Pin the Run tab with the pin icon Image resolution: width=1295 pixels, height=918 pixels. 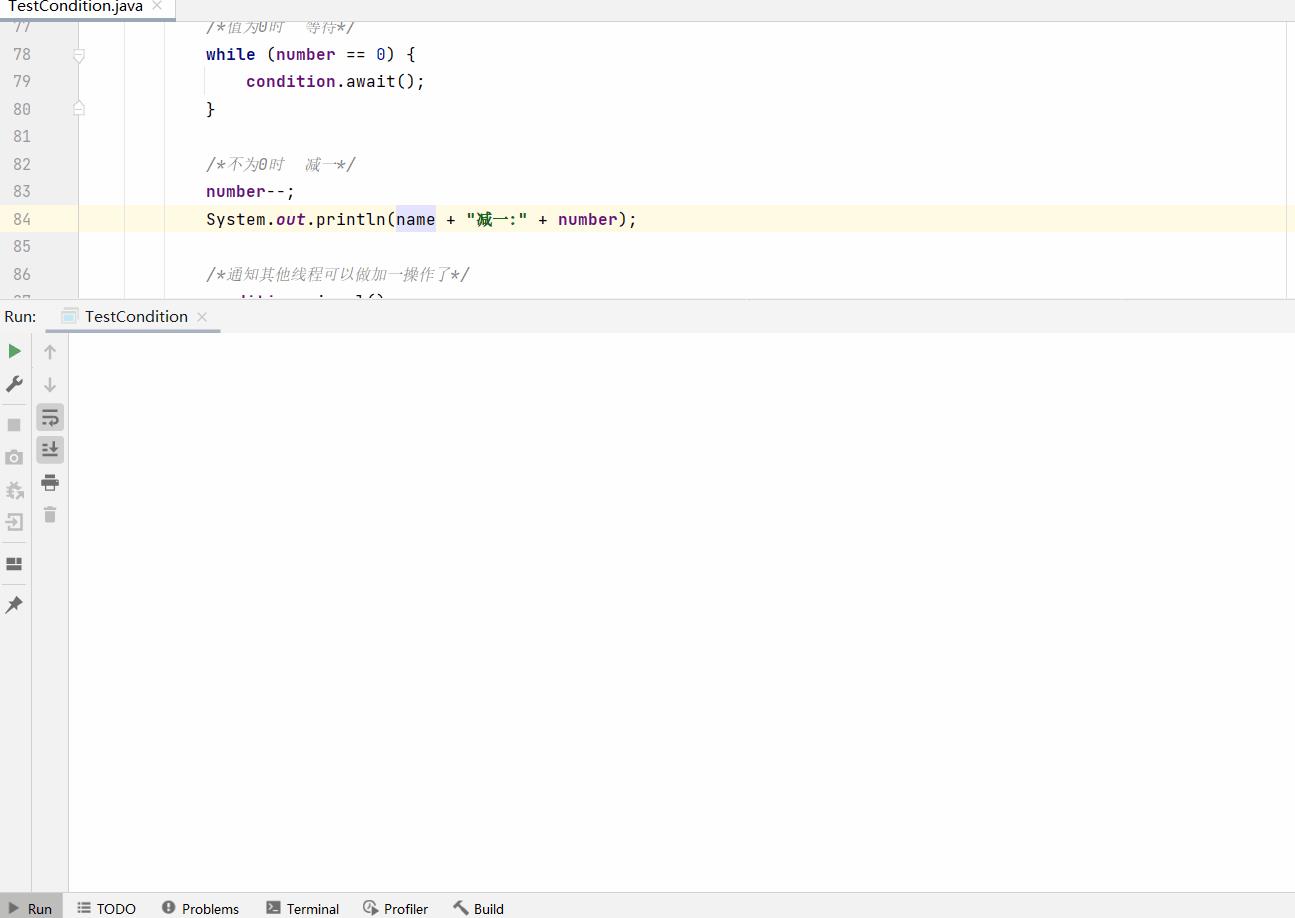tap(14, 605)
